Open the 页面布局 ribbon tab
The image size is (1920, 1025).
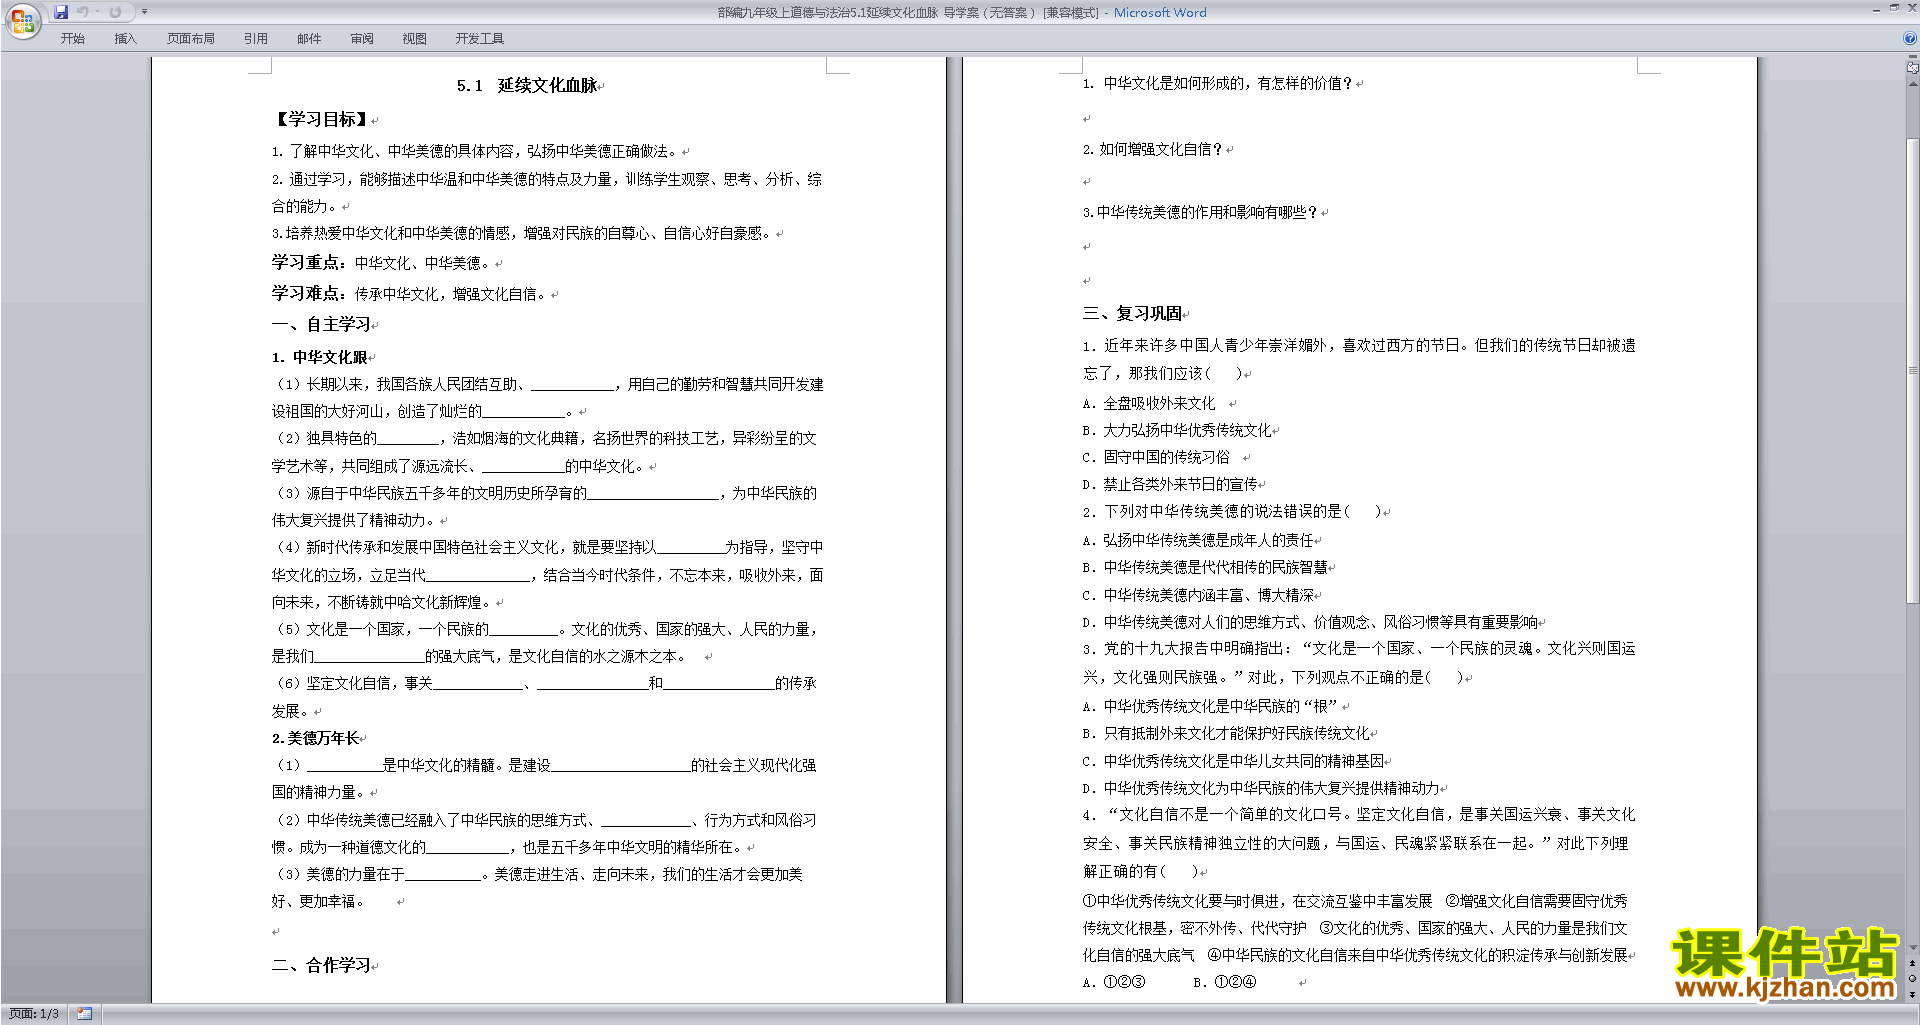click(x=191, y=39)
